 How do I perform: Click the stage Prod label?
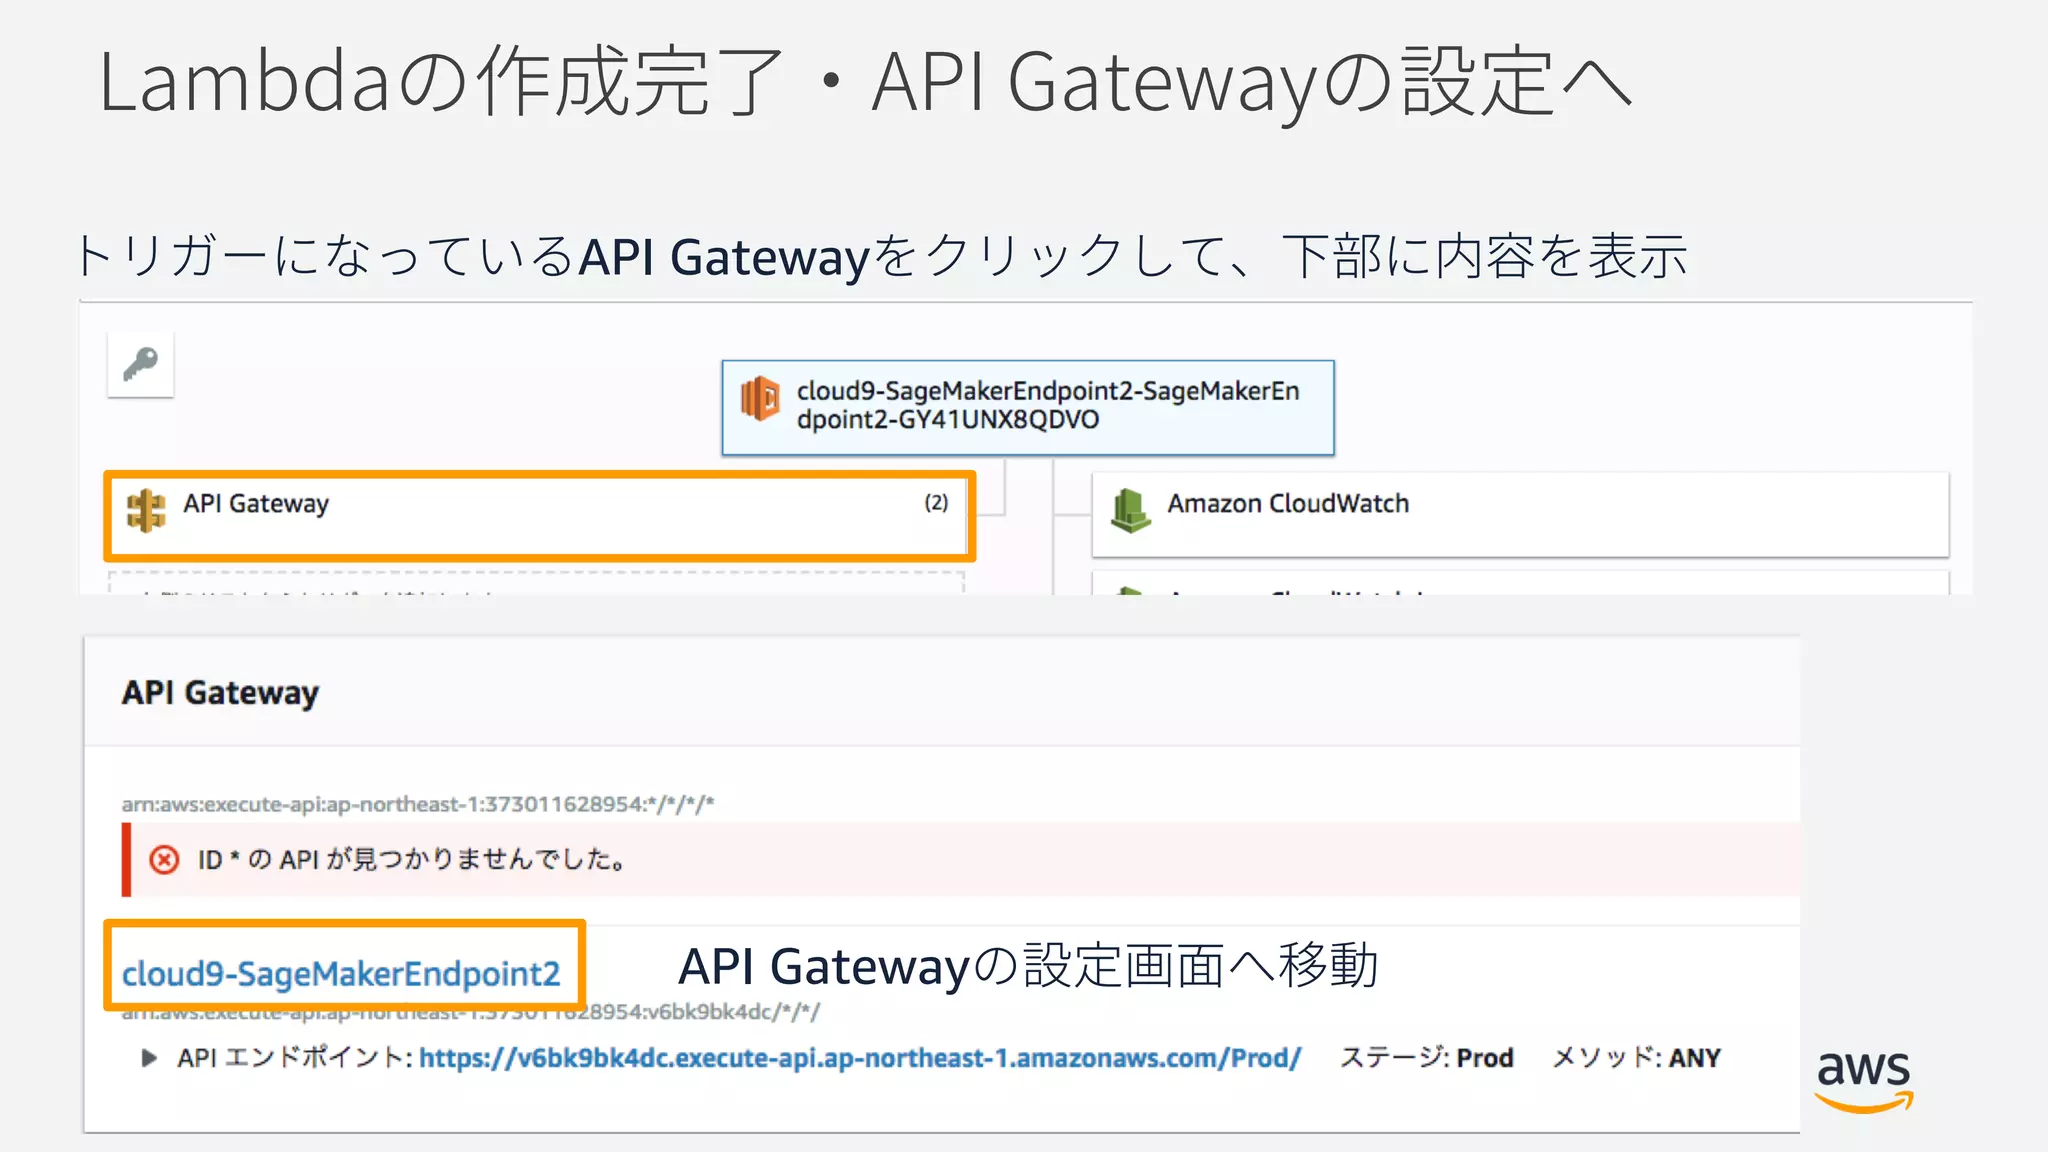pos(1427,1058)
